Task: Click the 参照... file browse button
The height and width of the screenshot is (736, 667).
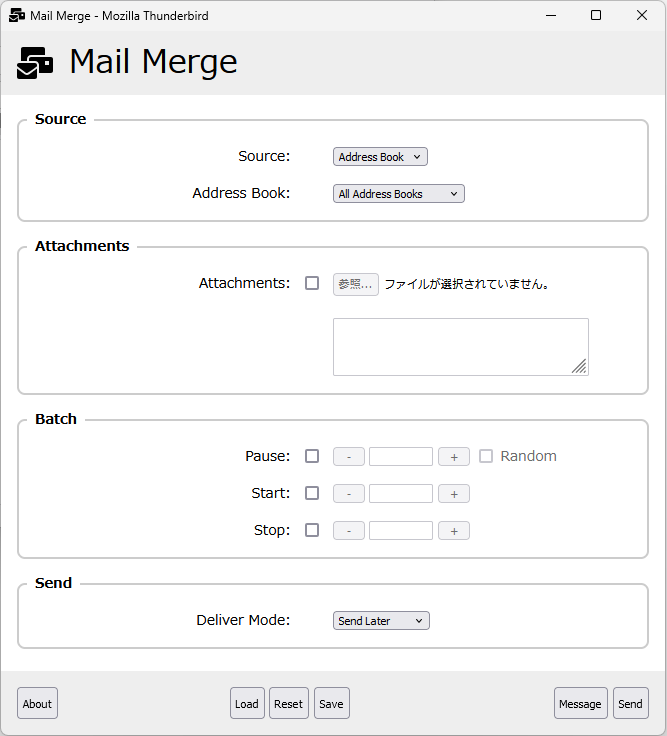Action: (x=355, y=284)
